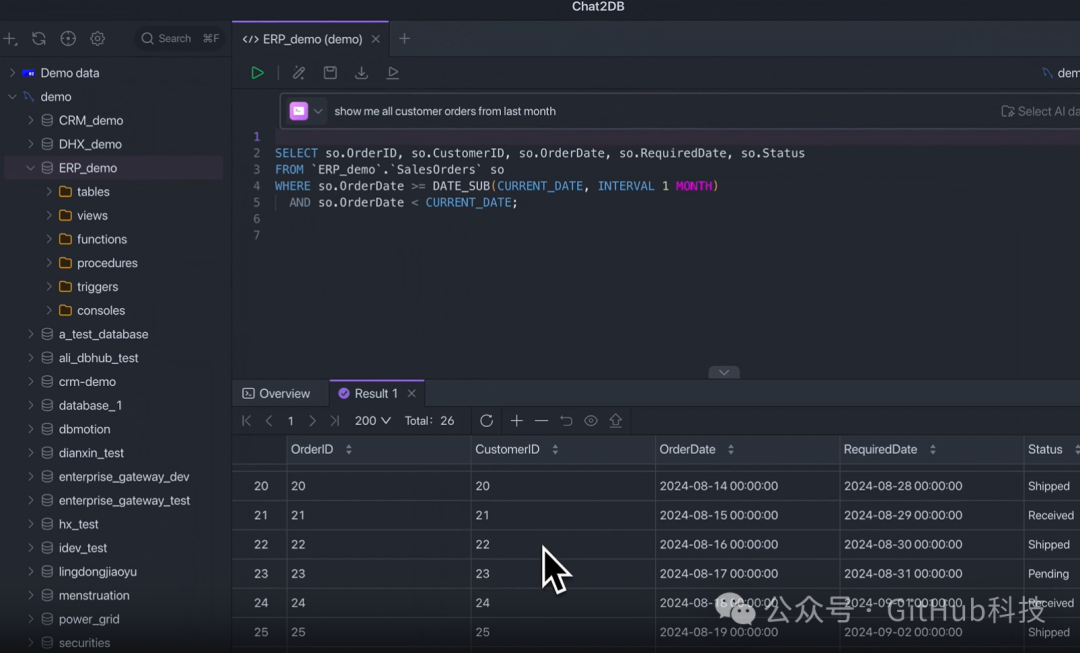1080x653 pixels.
Task: Open the 200 page size dropdown
Action: coord(372,421)
